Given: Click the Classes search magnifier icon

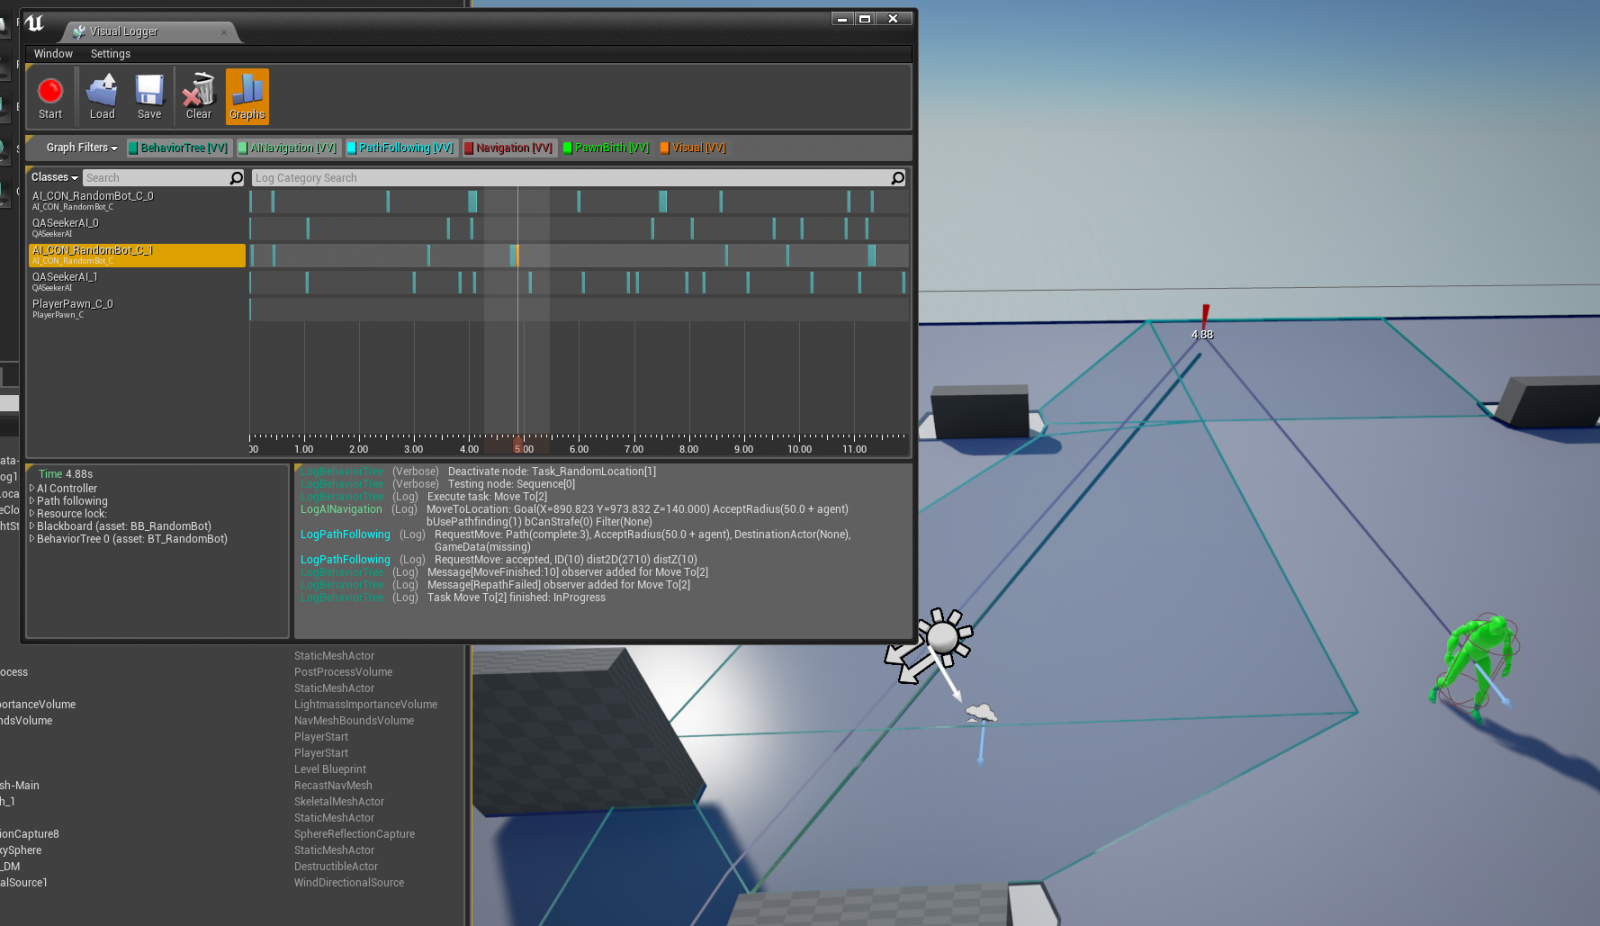Looking at the screenshot, I should tap(236, 177).
